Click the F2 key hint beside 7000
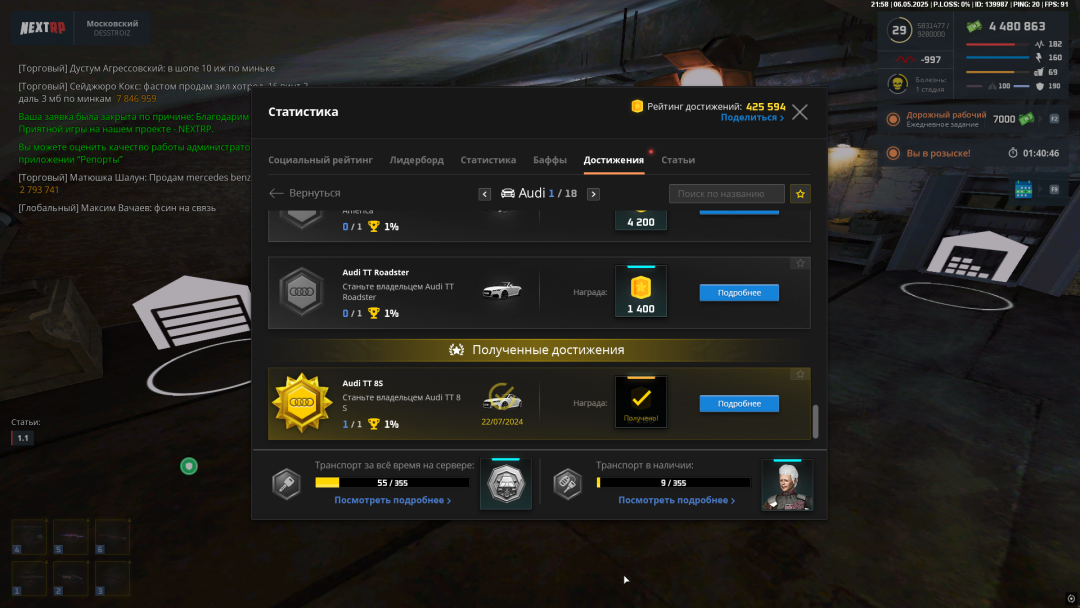This screenshot has height=608, width=1080. pyautogui.click(x=1054, y=119)
